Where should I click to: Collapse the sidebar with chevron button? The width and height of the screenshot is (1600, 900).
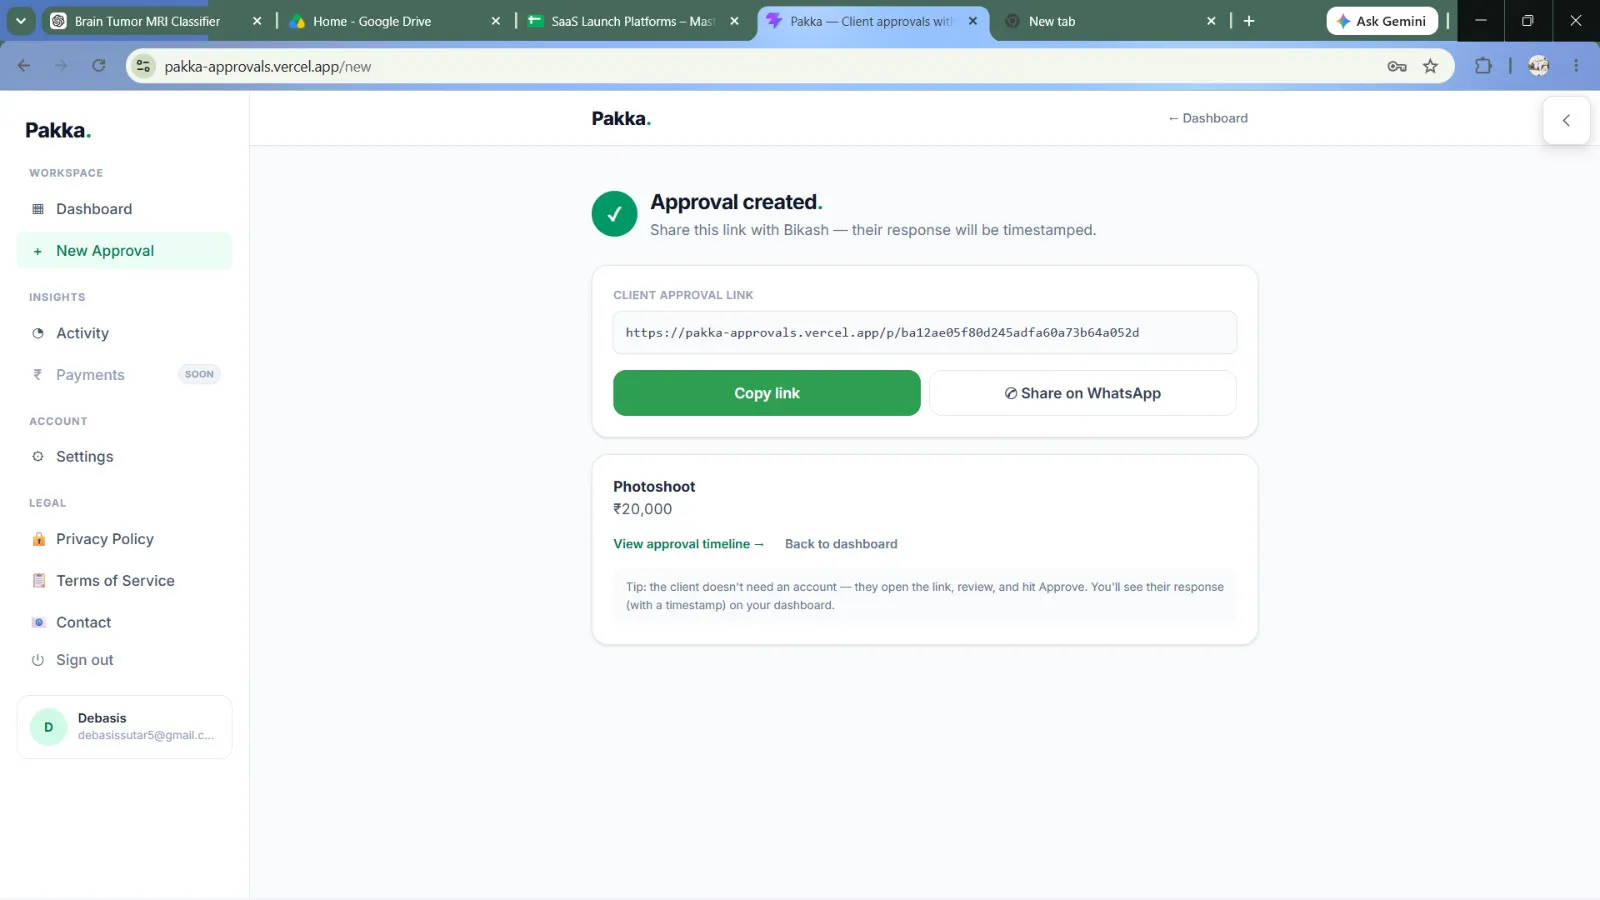click(x=1566, y=120)
